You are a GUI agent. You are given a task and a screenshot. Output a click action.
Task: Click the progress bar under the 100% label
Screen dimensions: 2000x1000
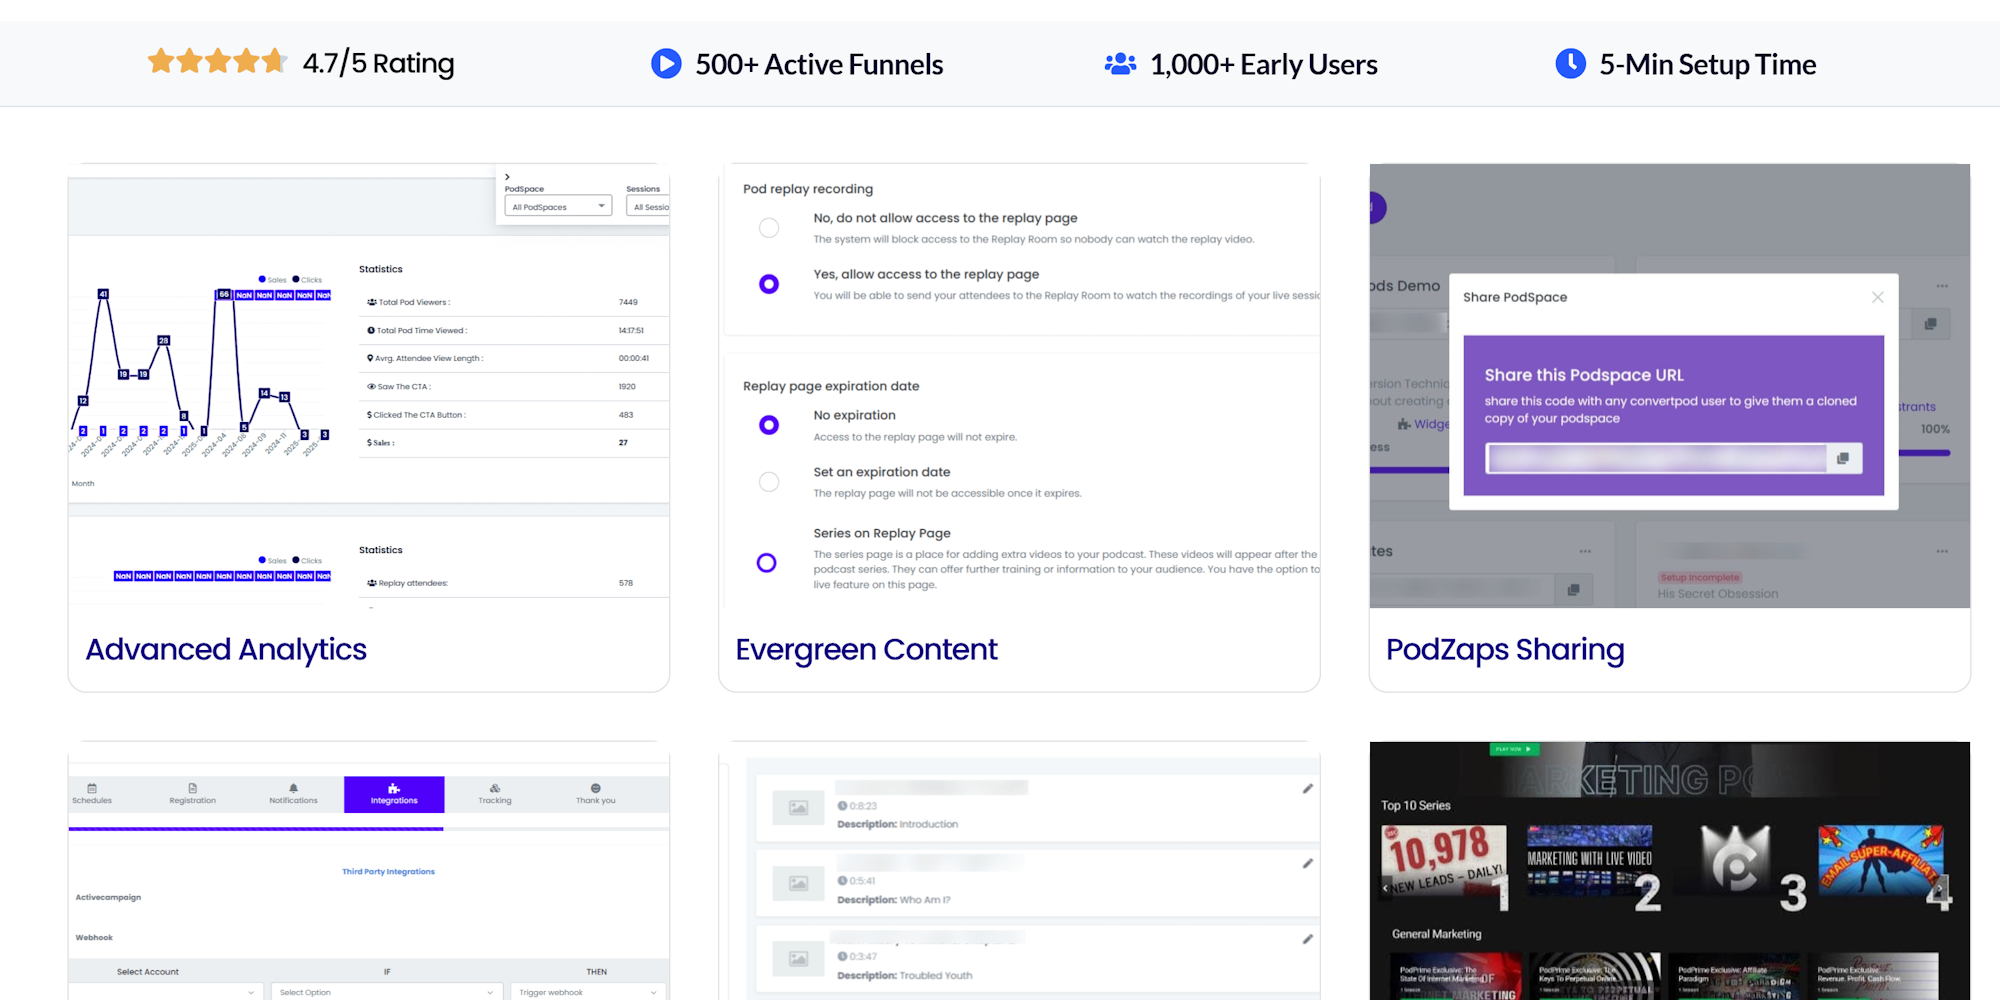[x=1924, y=453]
